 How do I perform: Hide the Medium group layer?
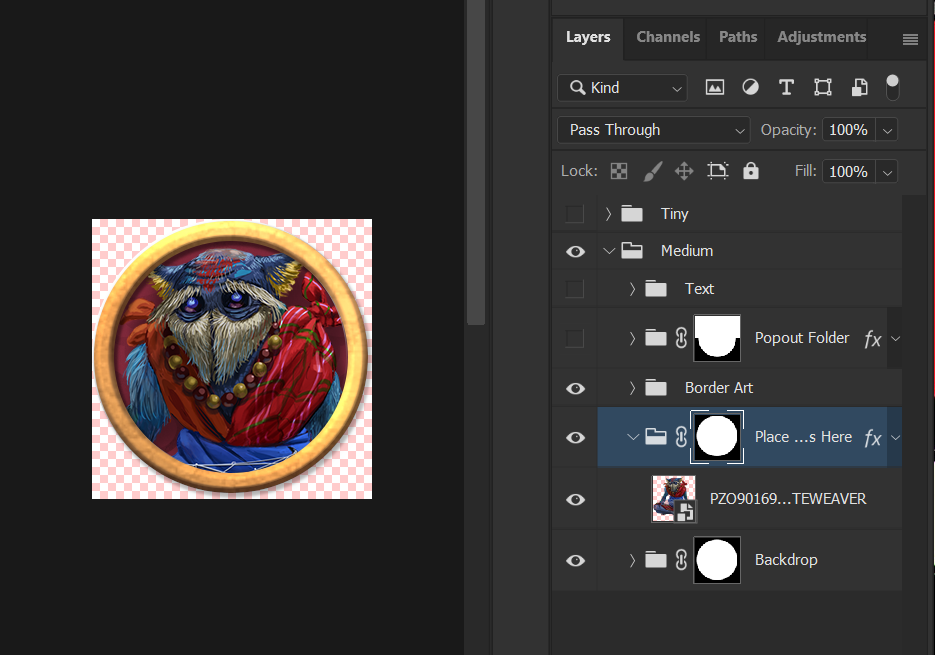point(575,252)
